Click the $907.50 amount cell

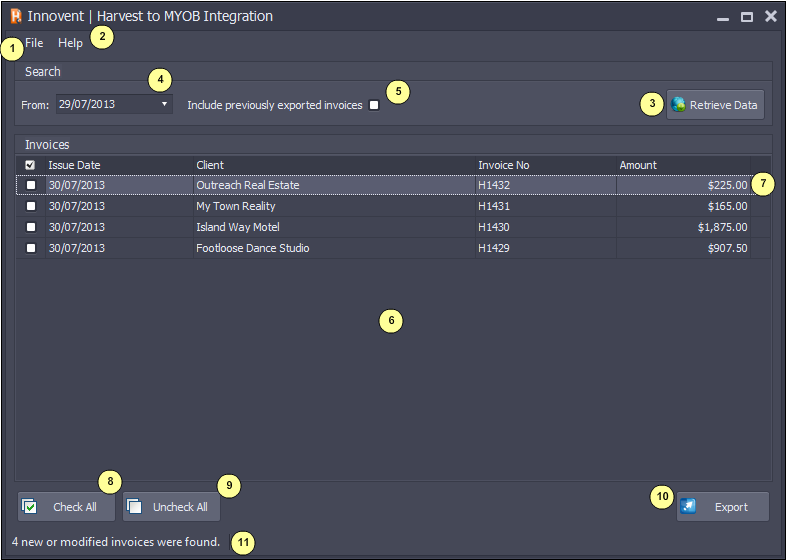(683, 248)
